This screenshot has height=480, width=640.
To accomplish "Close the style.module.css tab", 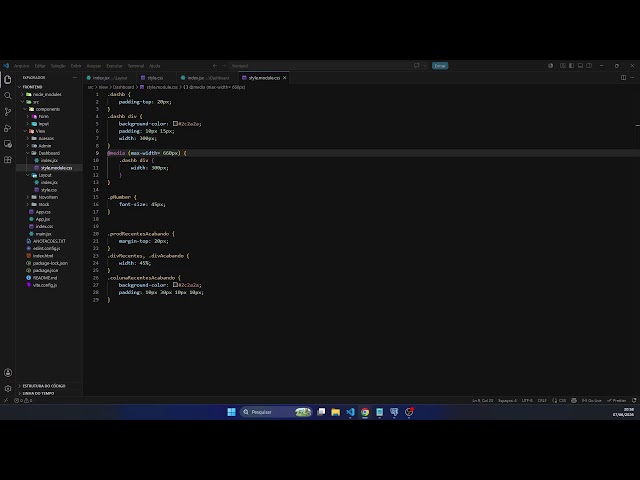I will tap(284, 78).
